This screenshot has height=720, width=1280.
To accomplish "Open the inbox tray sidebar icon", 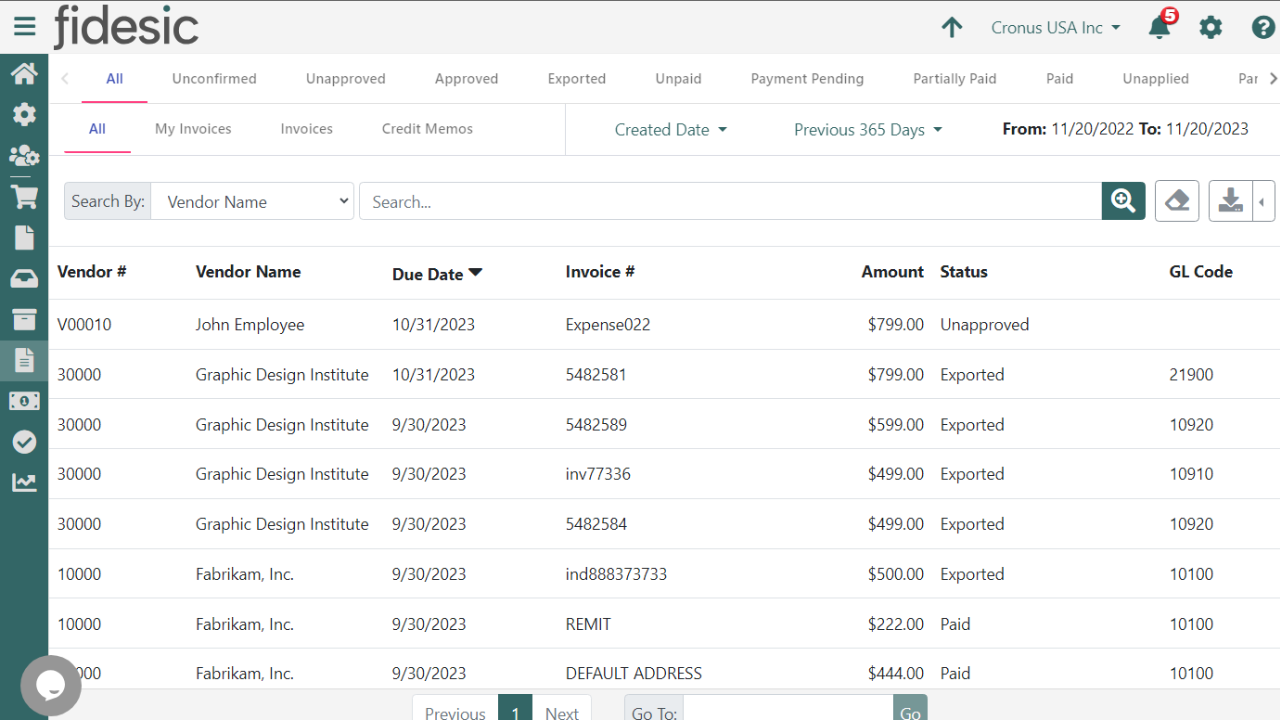I will tap(24, 278).
